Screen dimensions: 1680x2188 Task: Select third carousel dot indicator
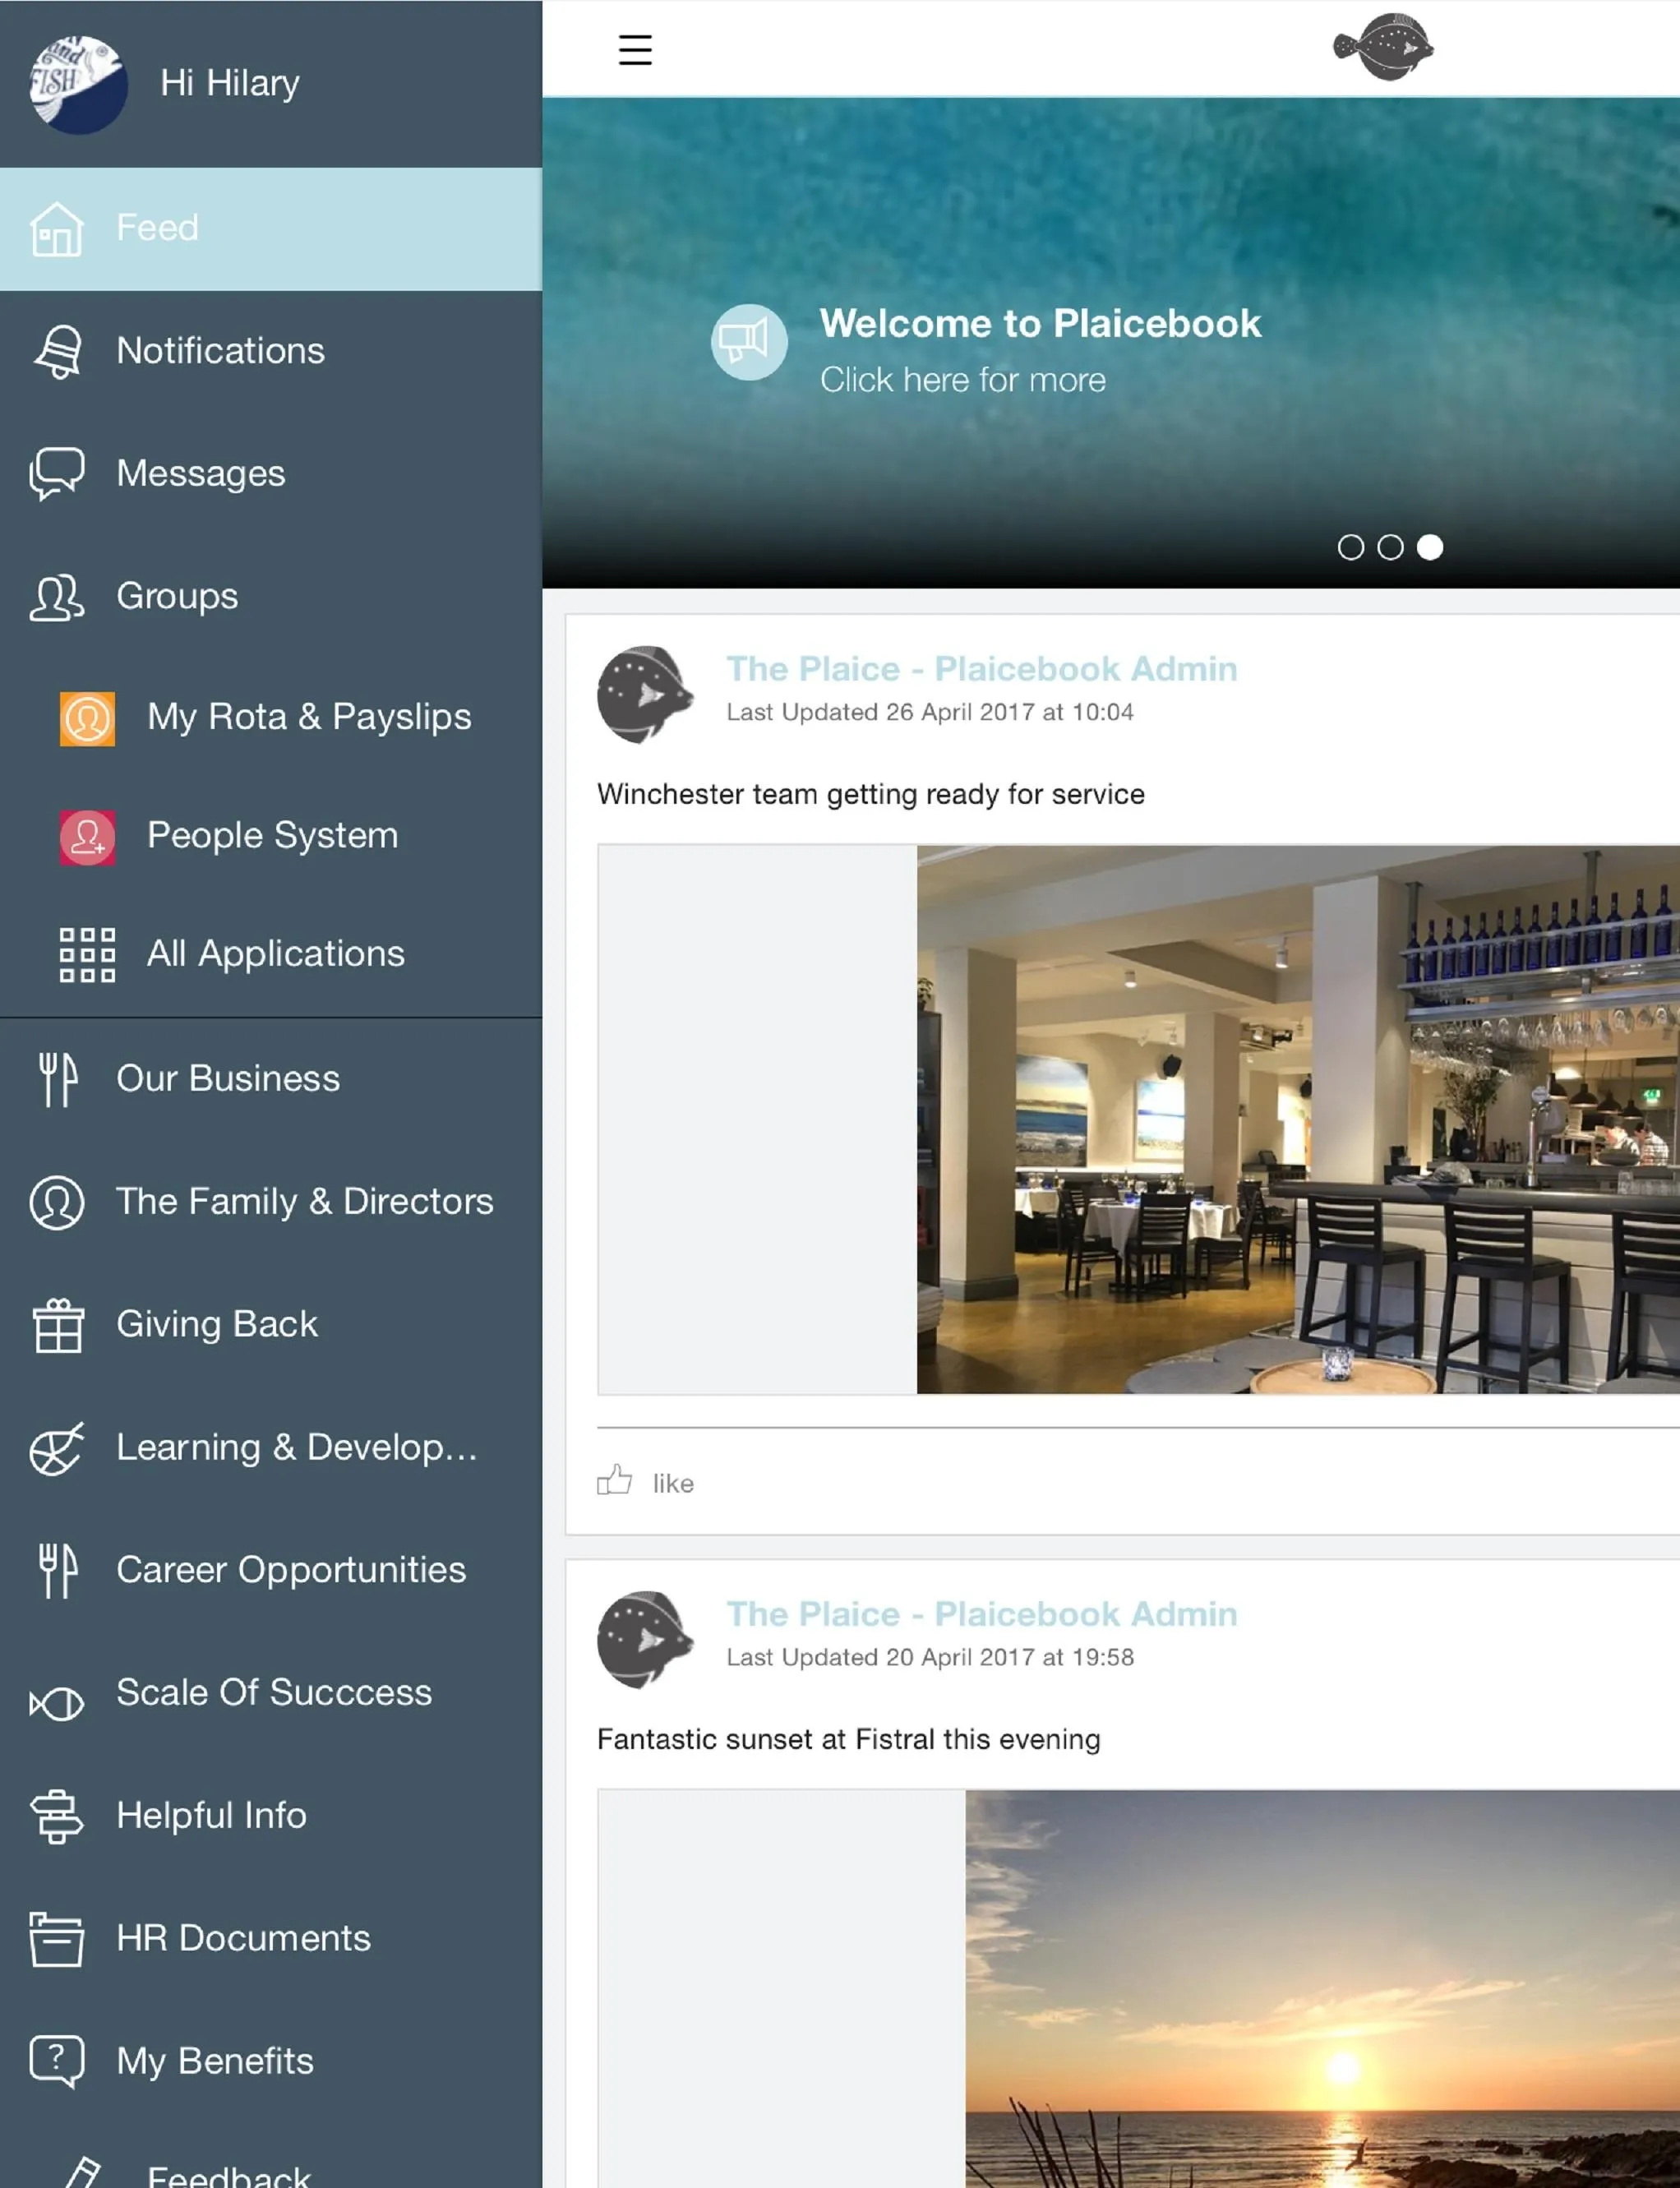[x=1429, y=547]
